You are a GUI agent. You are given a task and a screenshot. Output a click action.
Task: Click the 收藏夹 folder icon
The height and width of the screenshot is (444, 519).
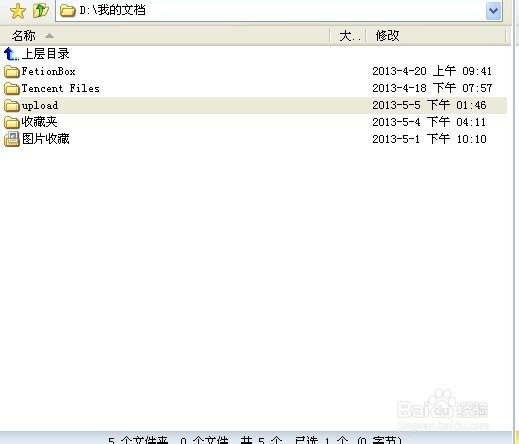pyautogui.click(x=12, y=122)
